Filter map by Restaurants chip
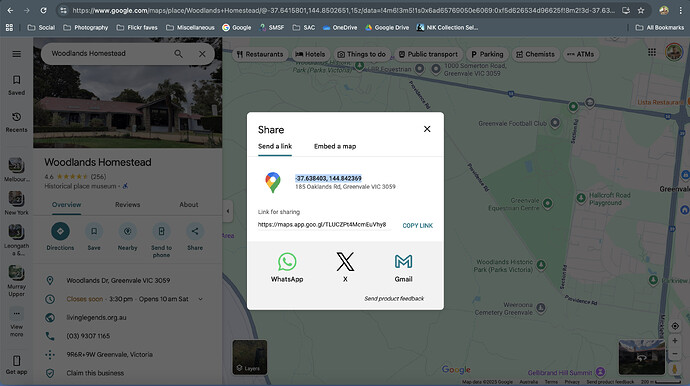 tap(260, 54)
